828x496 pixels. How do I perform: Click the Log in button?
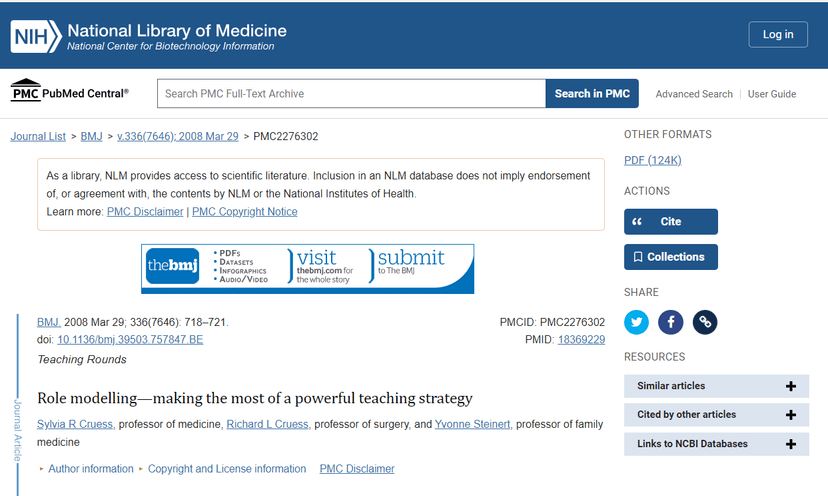(777, 34)
